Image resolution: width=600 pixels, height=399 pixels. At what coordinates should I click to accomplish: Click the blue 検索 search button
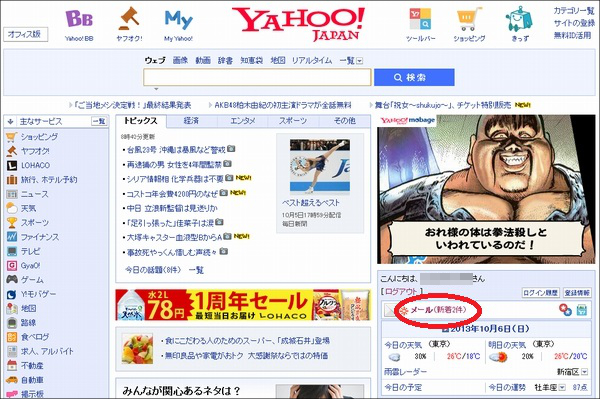click(x=414, y=78)
